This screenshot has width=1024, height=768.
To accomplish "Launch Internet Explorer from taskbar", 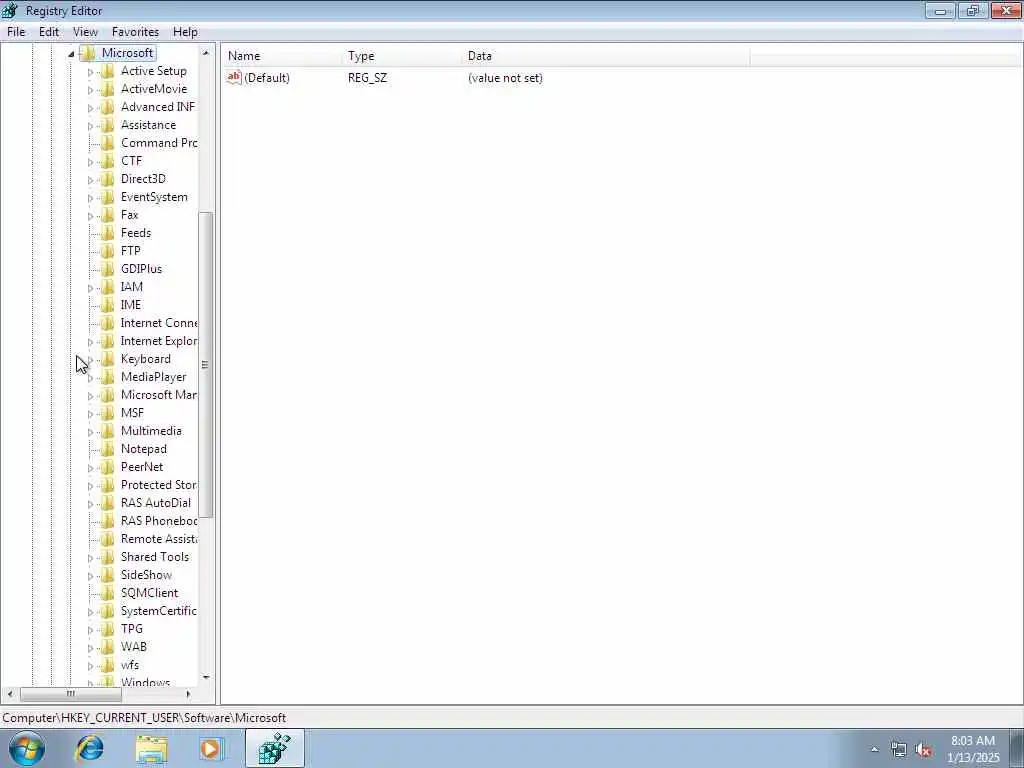I will (89, 749).
